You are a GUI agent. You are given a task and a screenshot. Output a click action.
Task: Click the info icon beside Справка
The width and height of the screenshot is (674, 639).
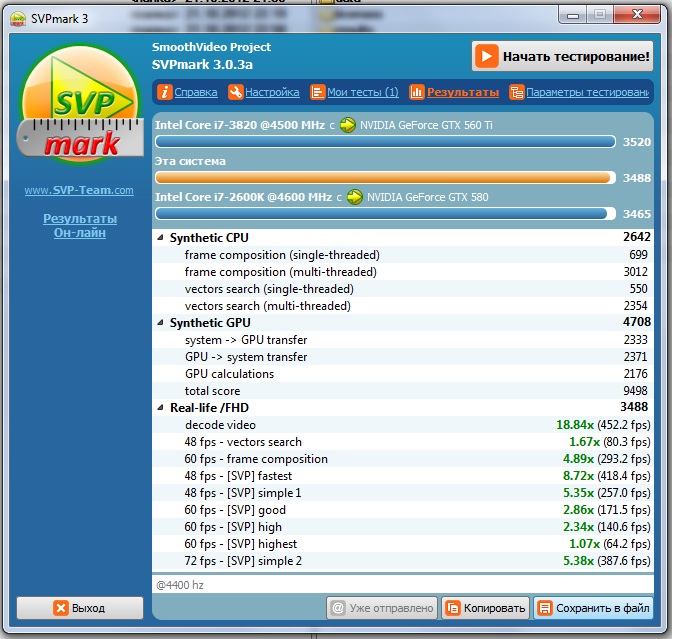click(165, 93)
